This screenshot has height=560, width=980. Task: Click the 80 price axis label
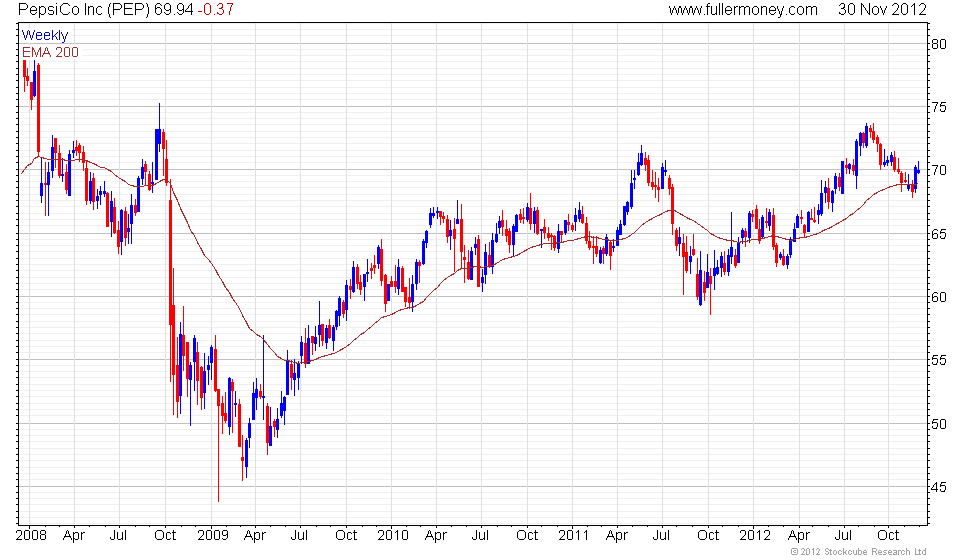point(938,44)
